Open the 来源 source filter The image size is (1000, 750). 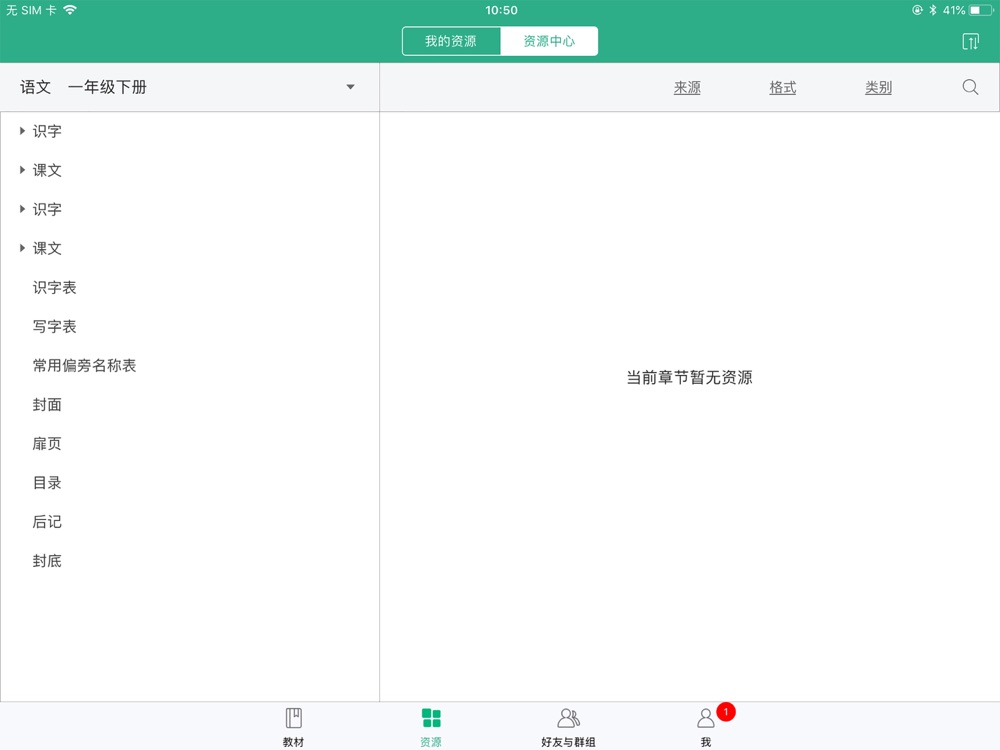(x=687, y=87)
